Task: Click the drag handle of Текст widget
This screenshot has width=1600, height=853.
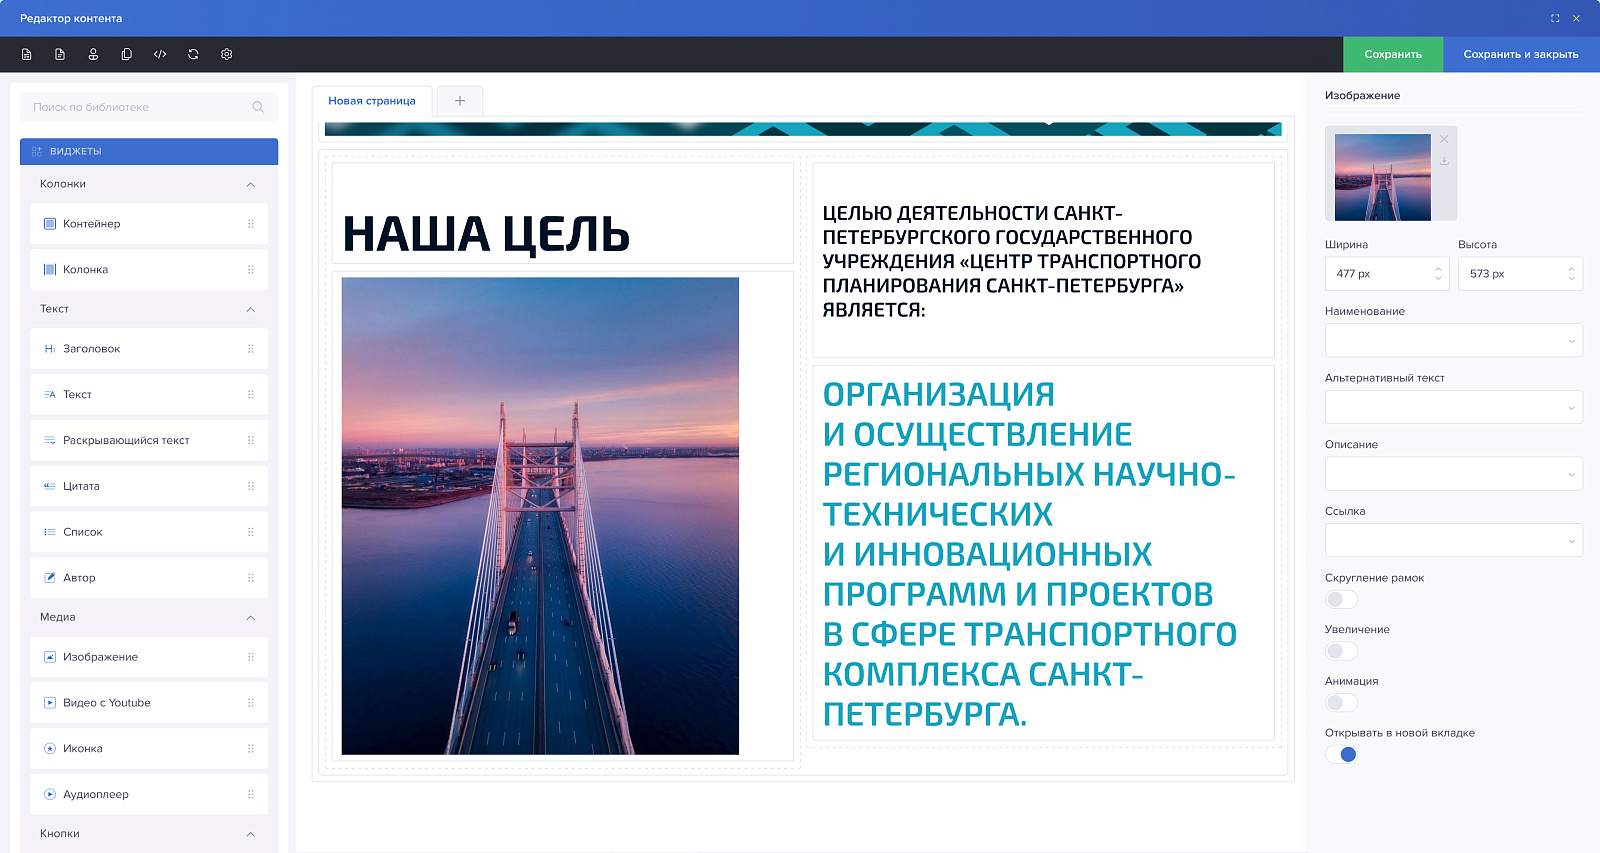Action: [x=251, y=395]
